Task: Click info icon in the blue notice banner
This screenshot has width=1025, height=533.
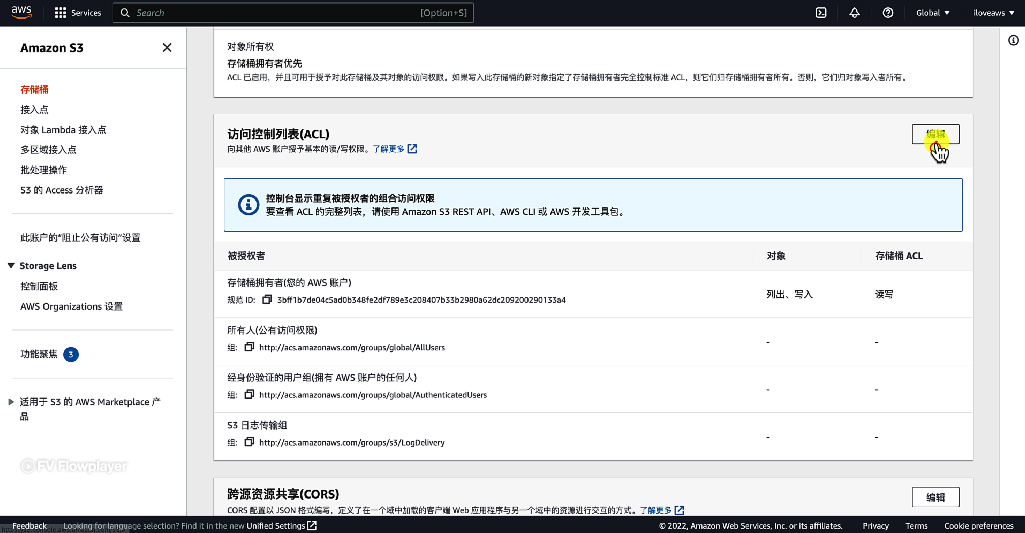Action: [248, 205]
